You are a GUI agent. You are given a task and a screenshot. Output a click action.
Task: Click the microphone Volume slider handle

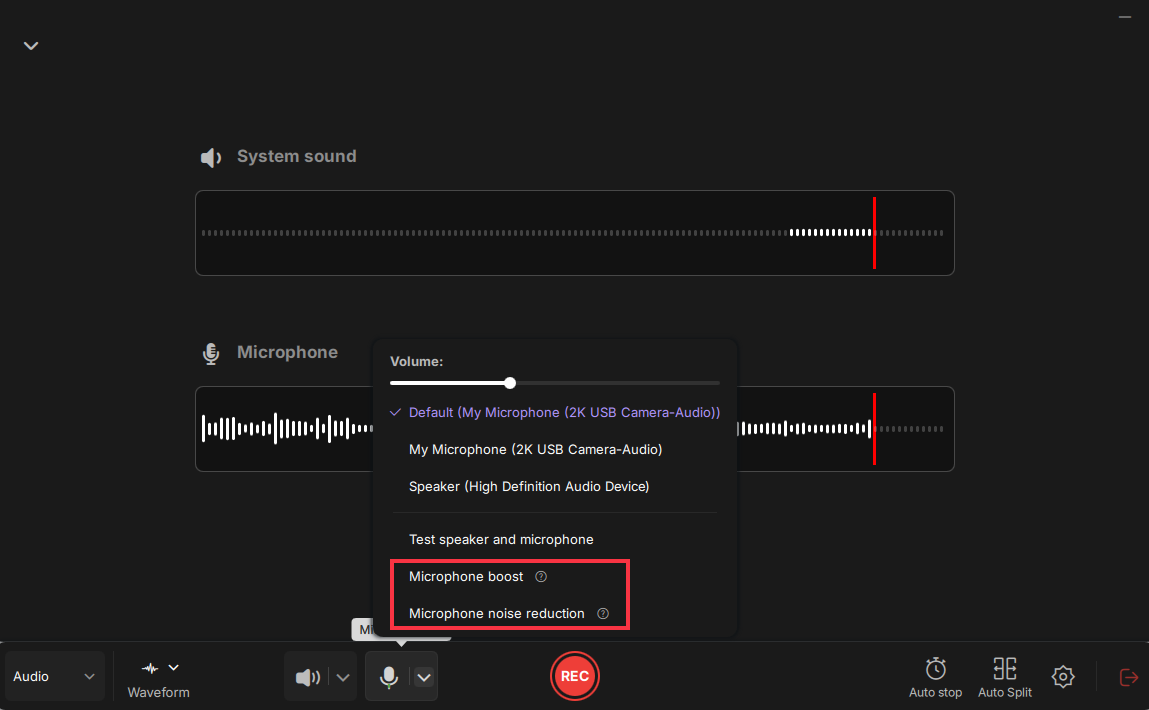(x=510, y=383)
